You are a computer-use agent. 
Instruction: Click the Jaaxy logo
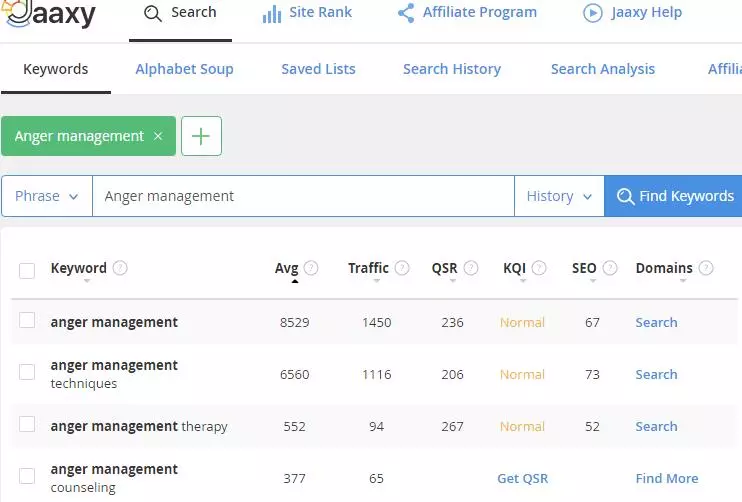click(48, 14)
